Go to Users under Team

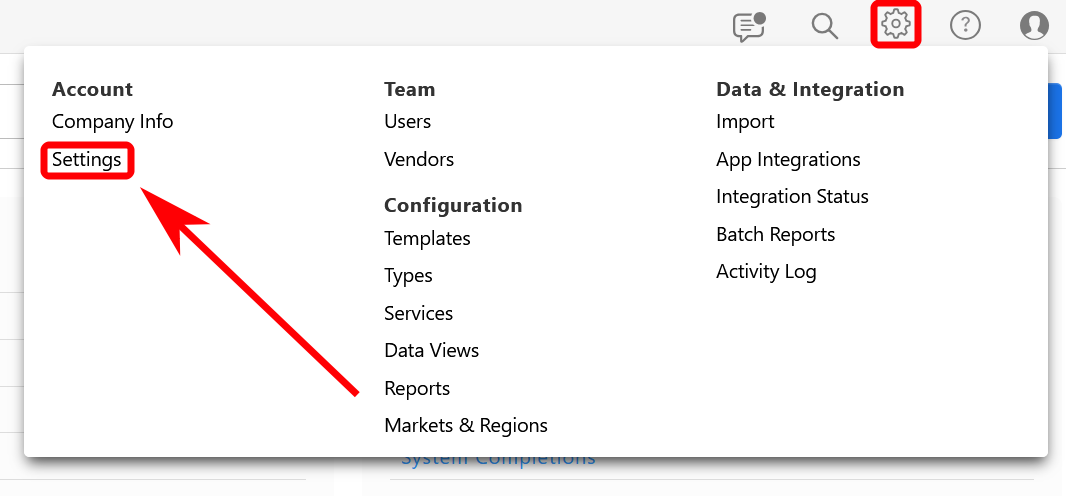pos(407,122)
